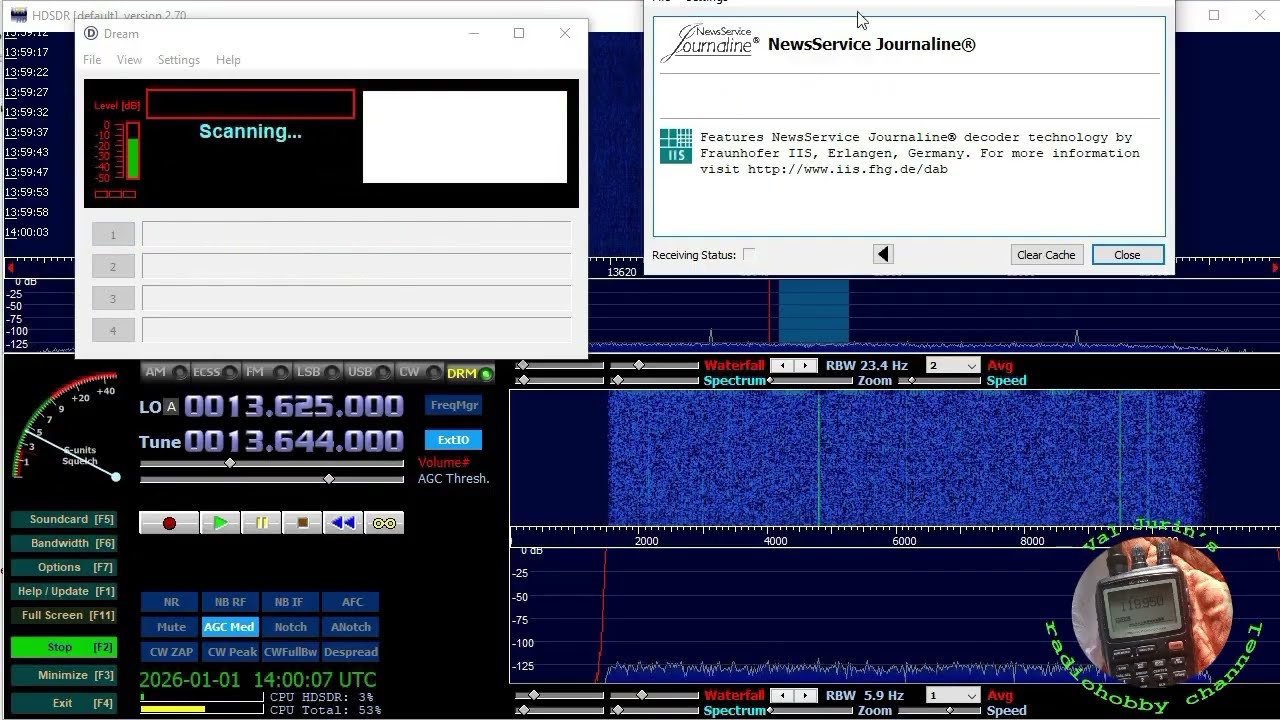The height and width of the screenshot is (720, 1280).
Task: Click the loop playback icon
Action: 384,523
